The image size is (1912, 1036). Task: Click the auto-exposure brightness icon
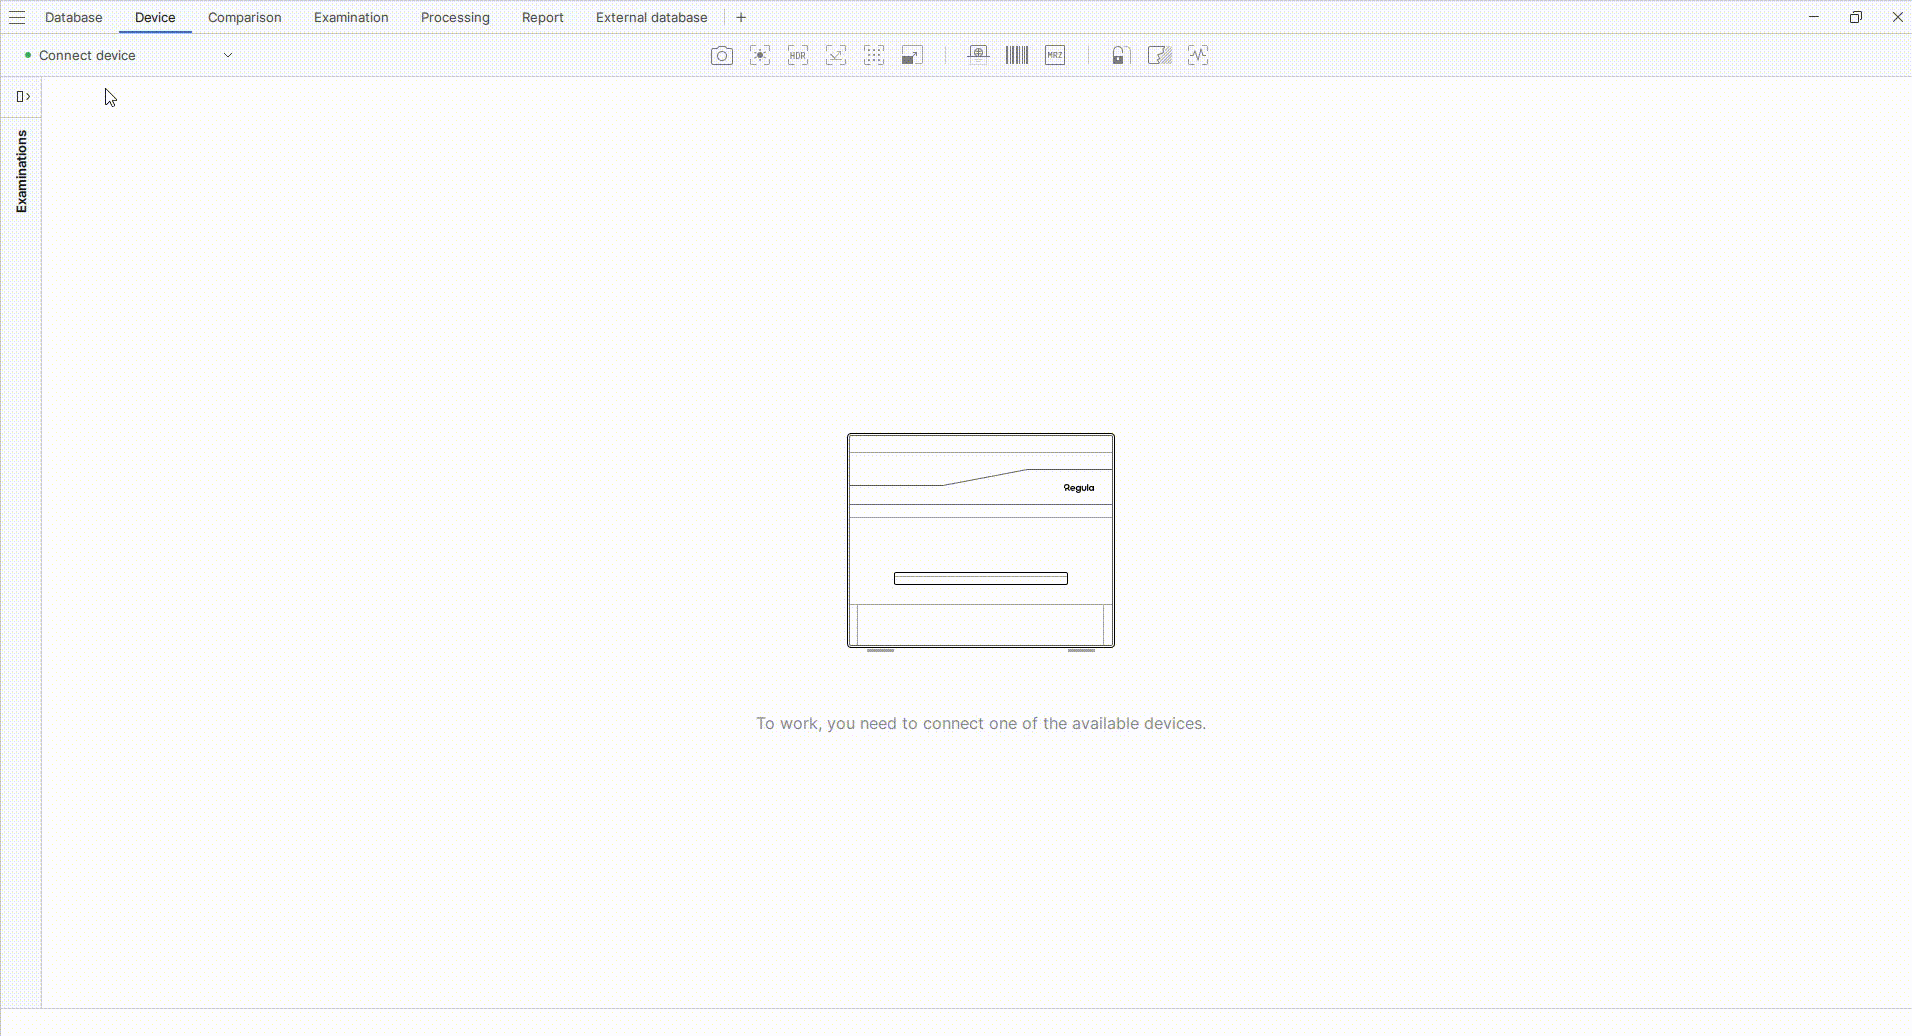point(760,56)
